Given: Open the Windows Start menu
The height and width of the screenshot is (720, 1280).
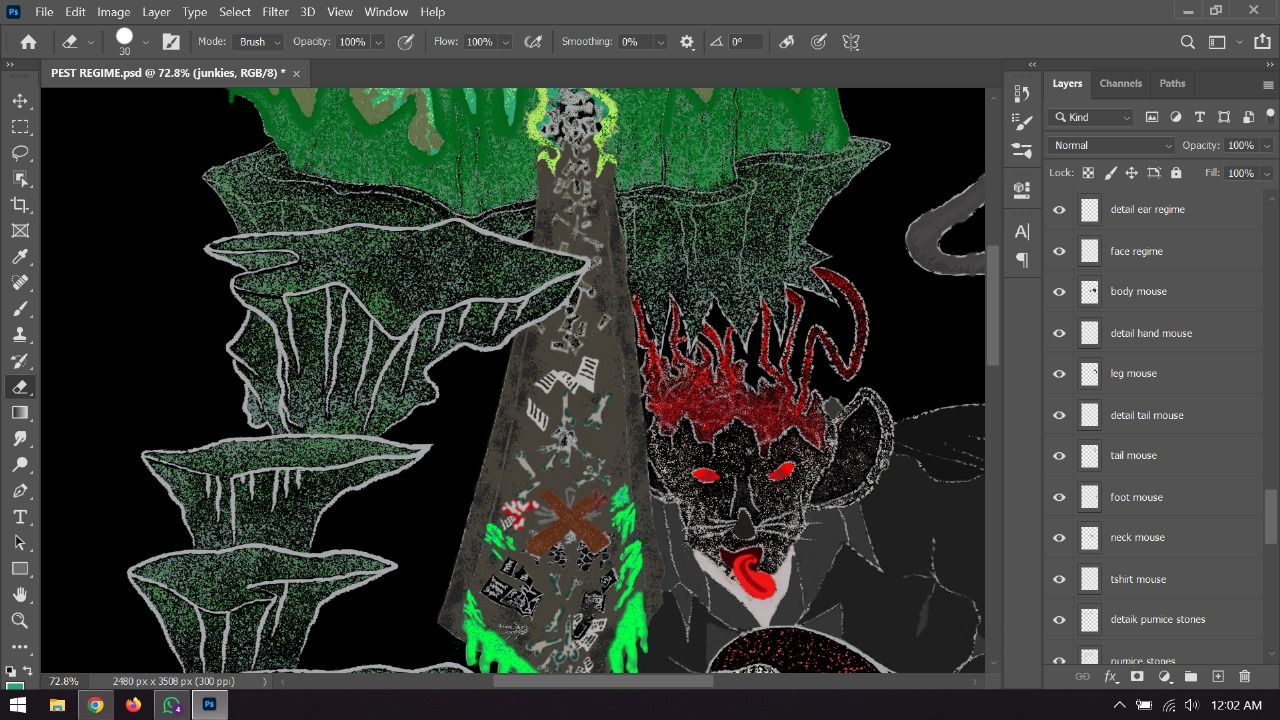Looking at the screenshot, I should [19, 705].
